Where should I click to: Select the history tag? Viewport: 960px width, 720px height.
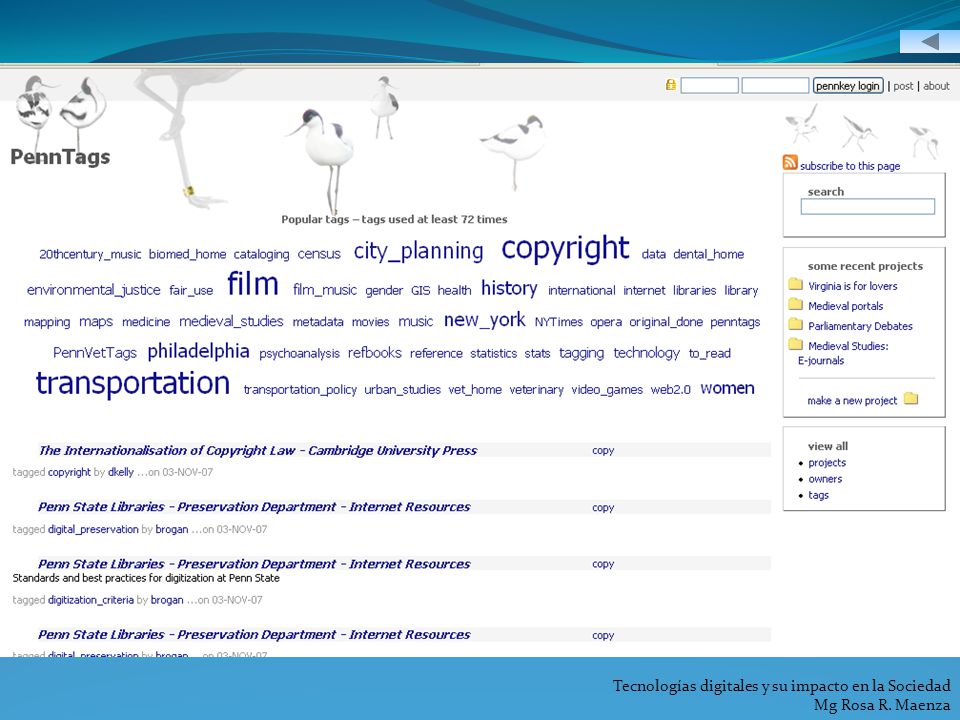click(x=509, y=288)
